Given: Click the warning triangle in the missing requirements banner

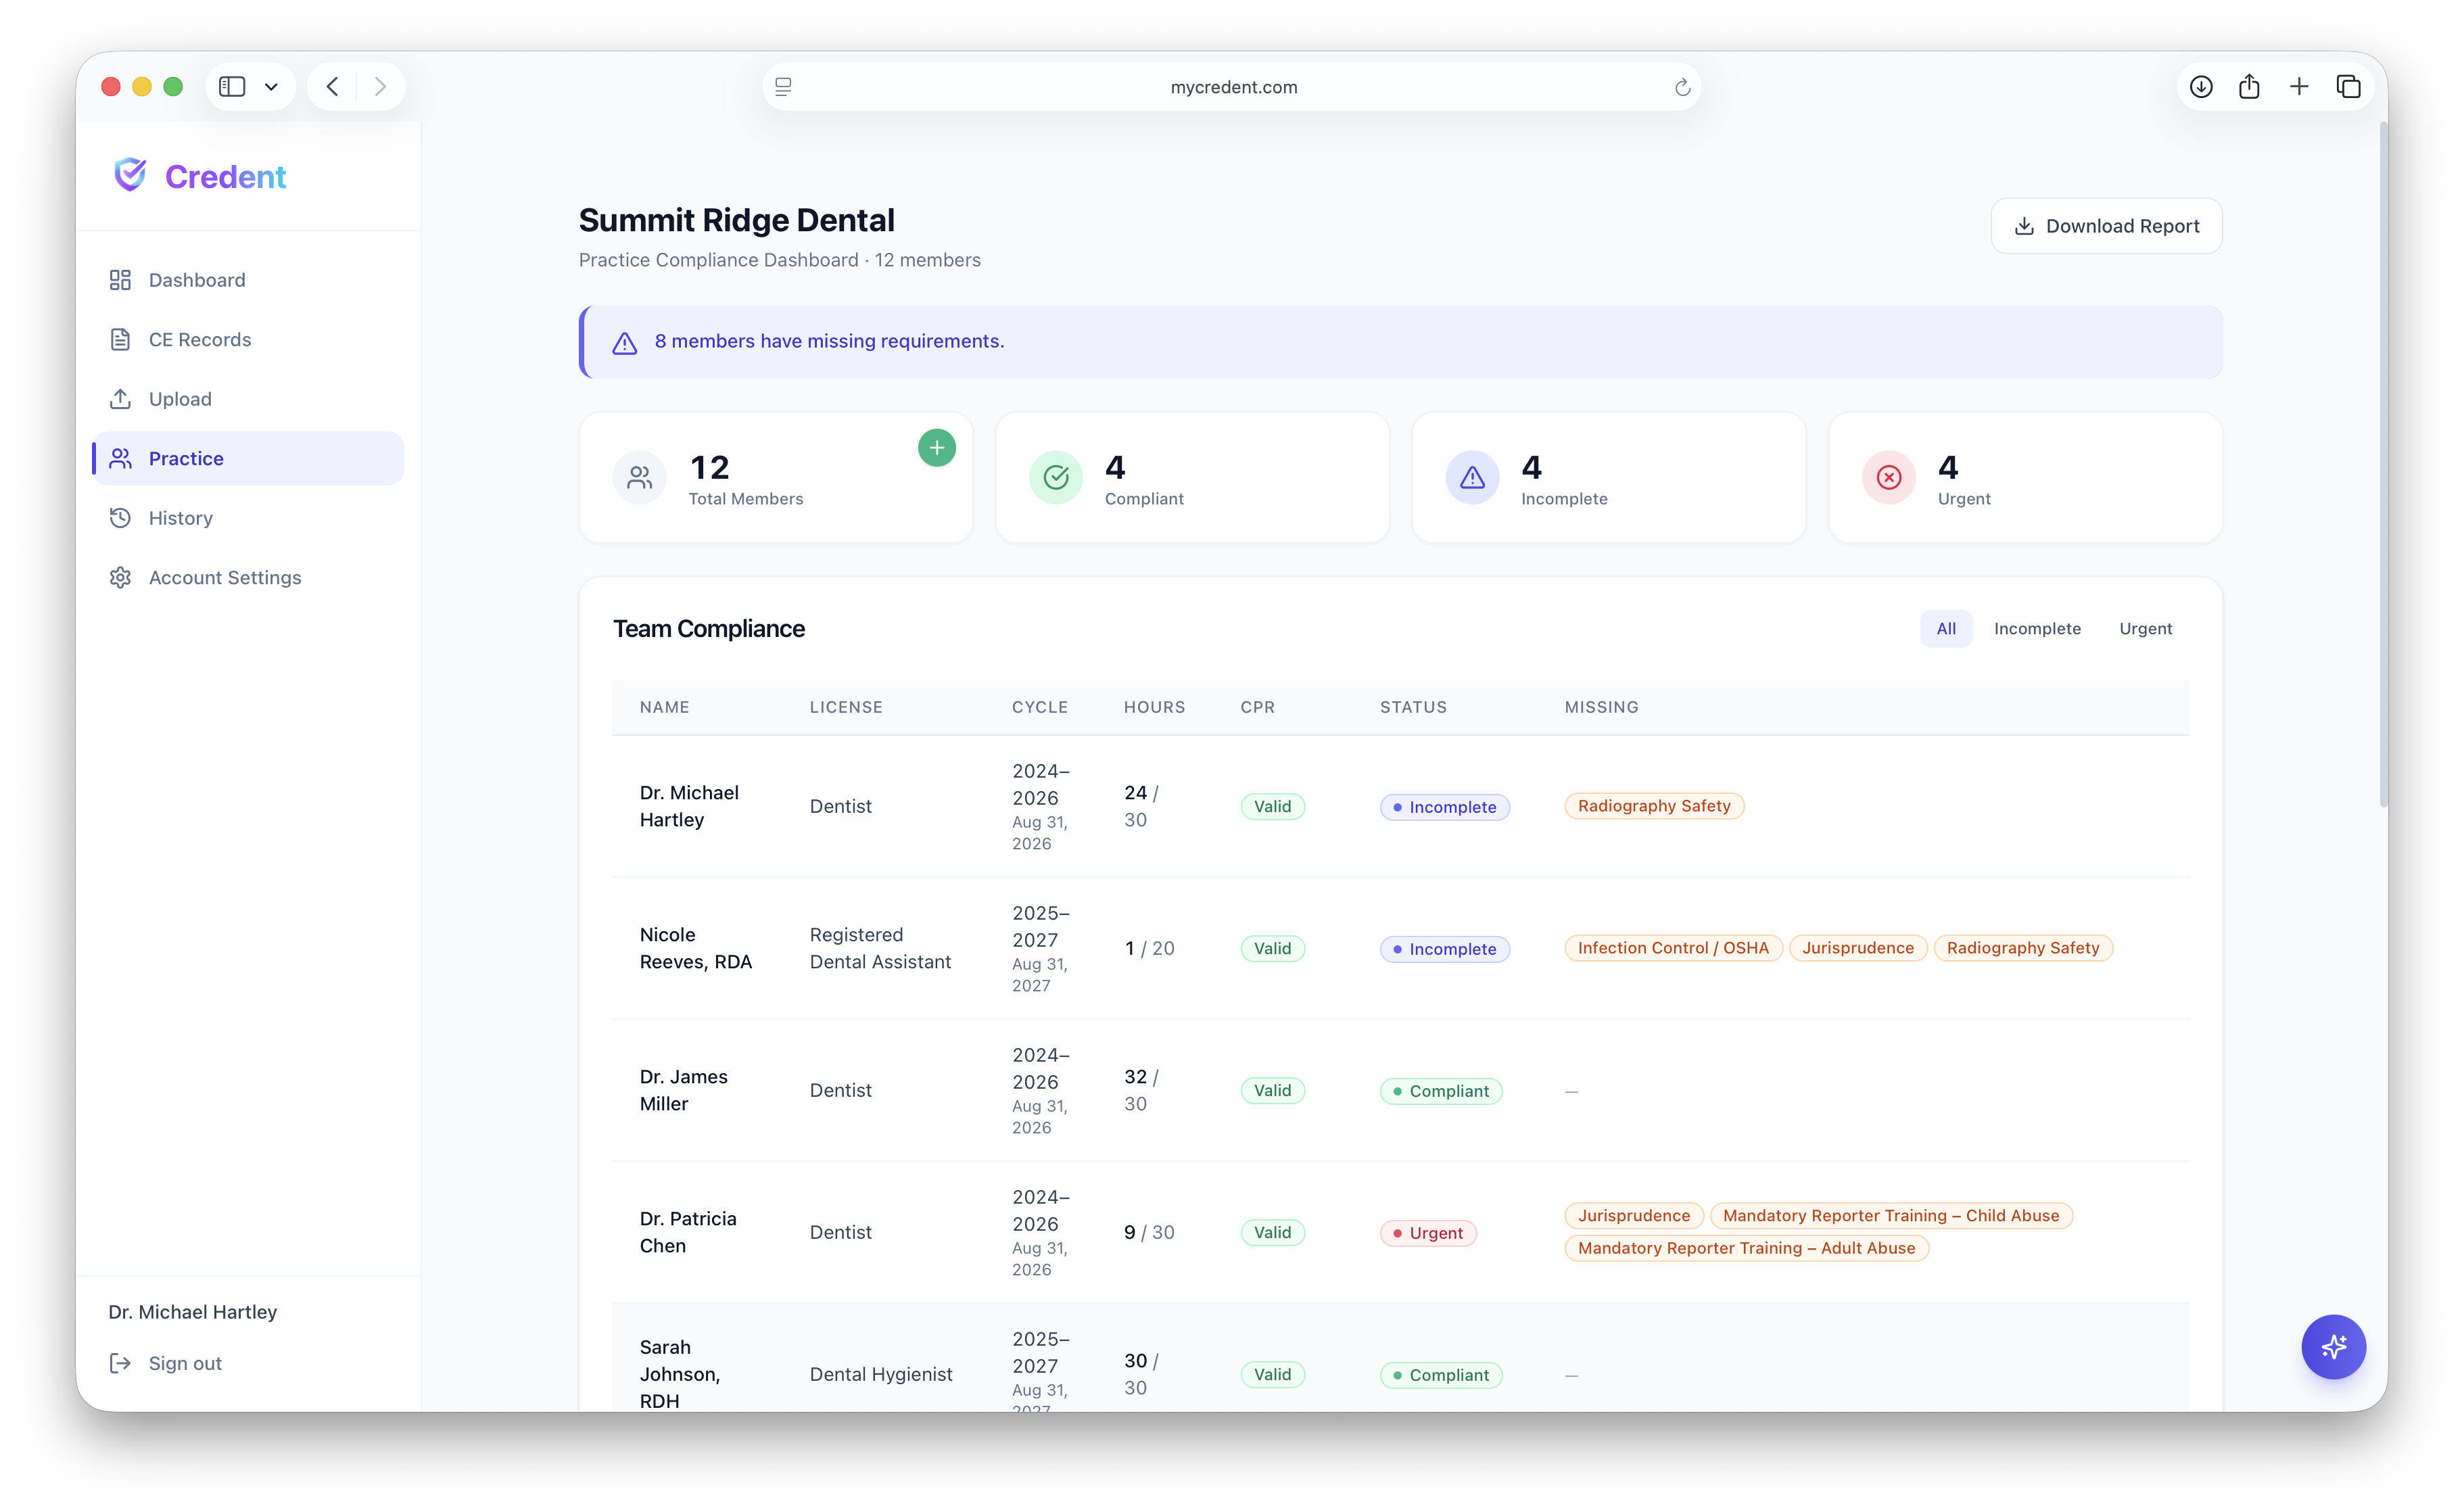Looking at the screenshot, I should 624,343.
